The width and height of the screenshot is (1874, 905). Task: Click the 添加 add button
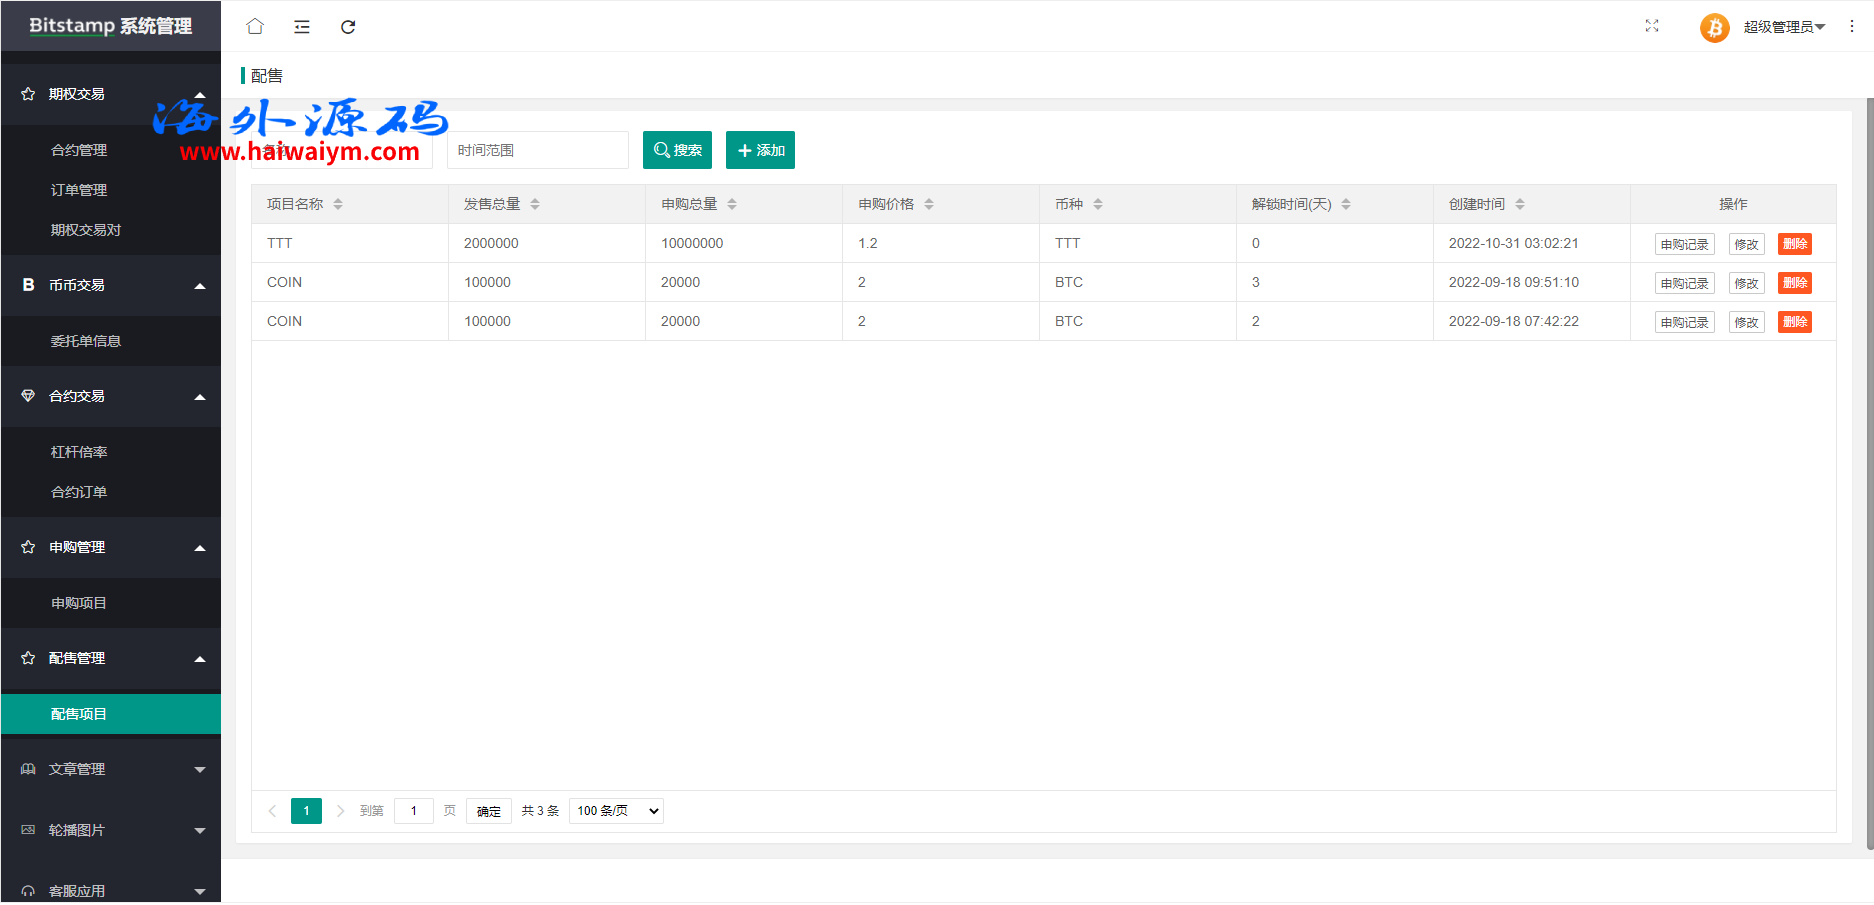760,150
